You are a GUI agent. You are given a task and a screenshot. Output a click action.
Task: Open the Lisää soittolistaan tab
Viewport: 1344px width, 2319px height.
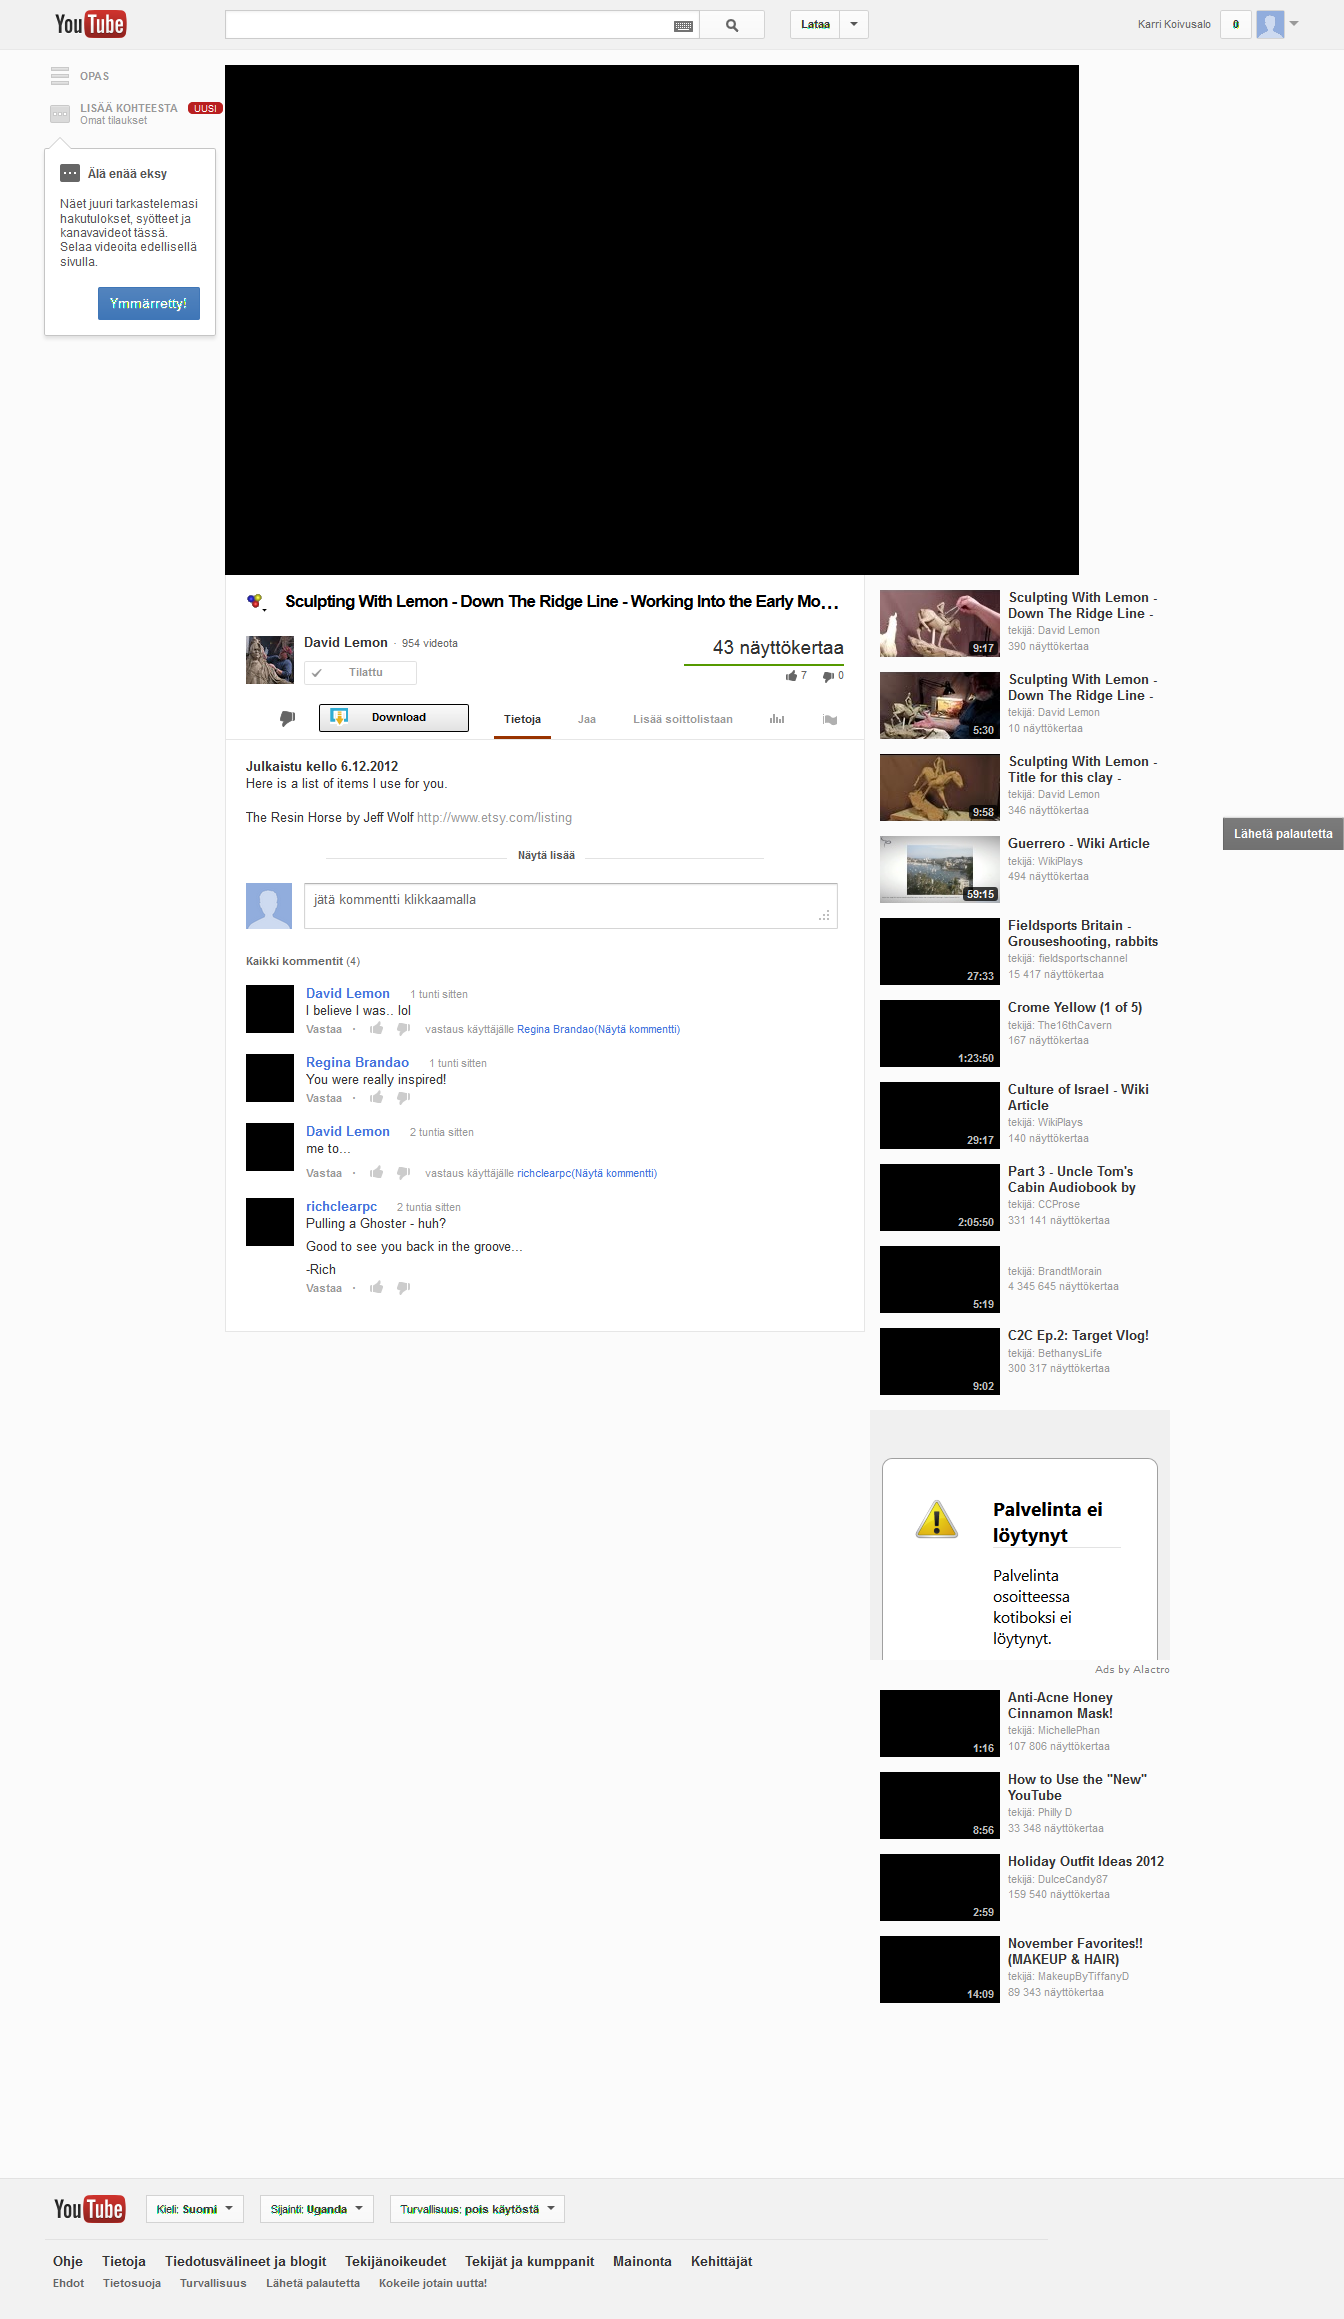click(683, 720)
